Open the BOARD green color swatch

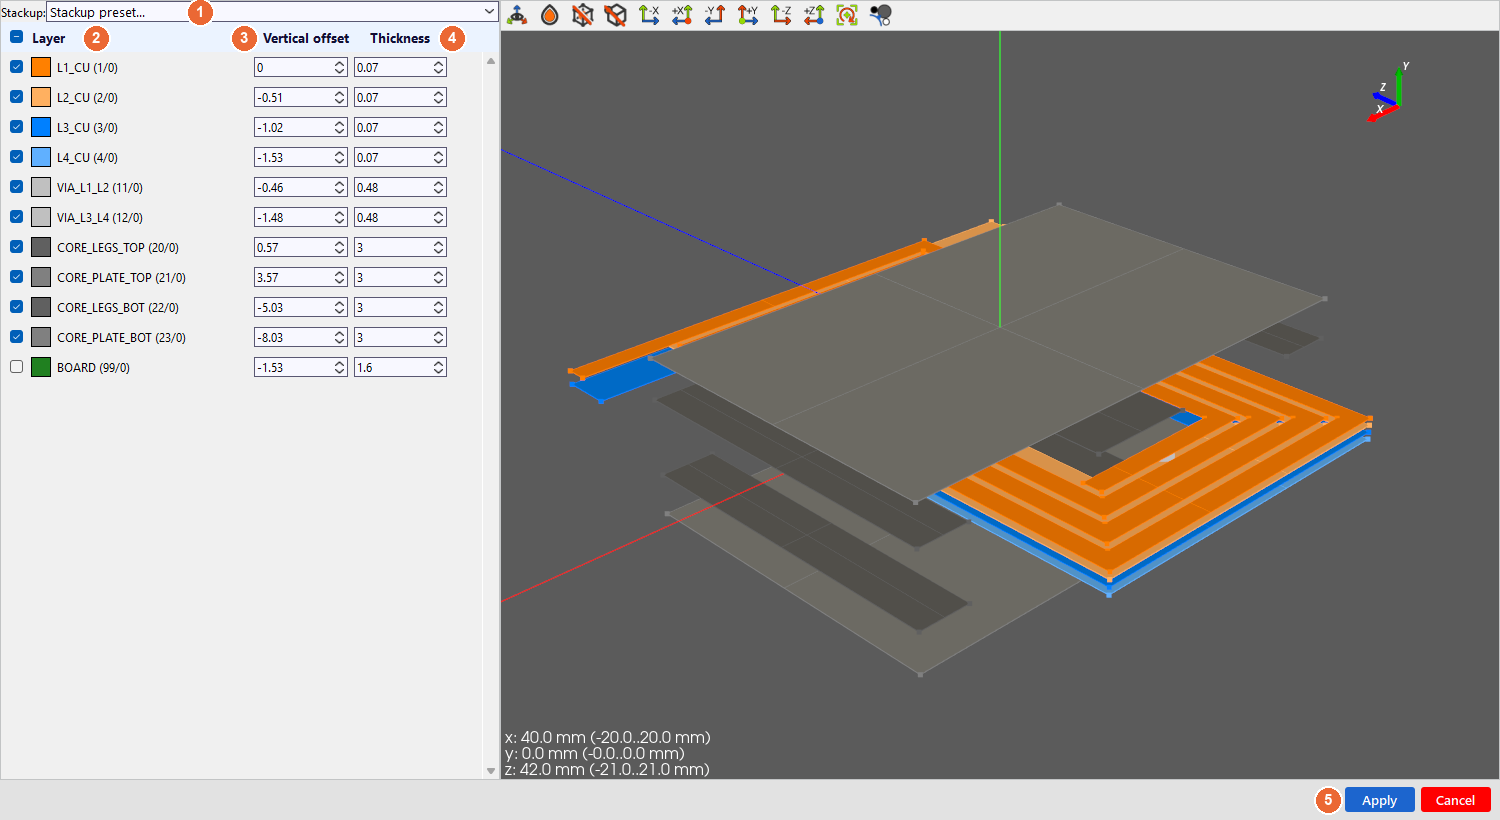click(x=41, y=367)
